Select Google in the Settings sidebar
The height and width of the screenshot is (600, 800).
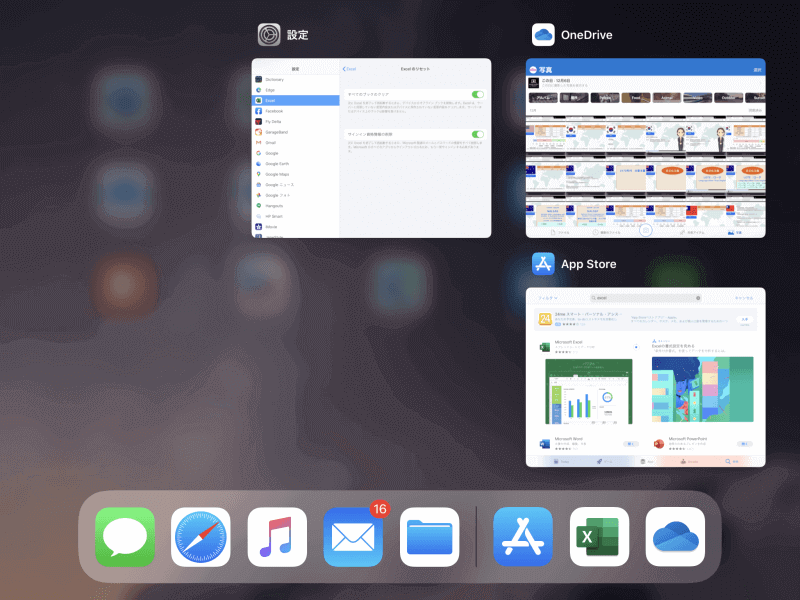pos(295,153)
